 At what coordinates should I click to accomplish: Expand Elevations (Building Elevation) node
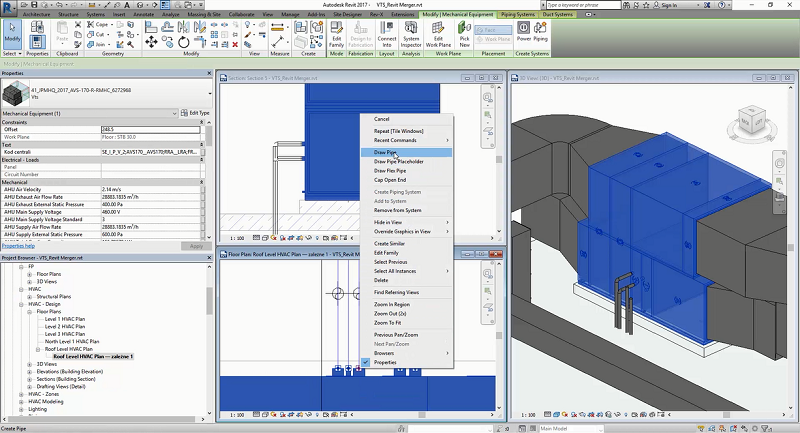pyautogui.click(x=29, y=370)
